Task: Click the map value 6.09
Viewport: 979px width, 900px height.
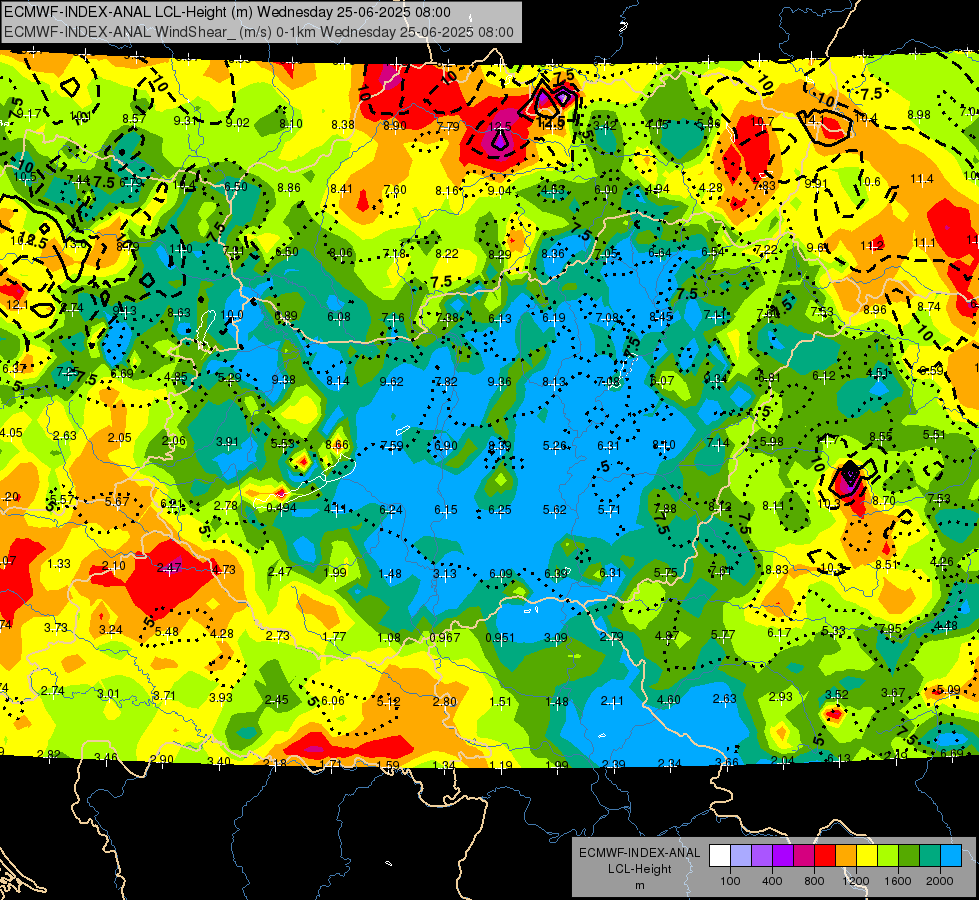Action: 500,573
